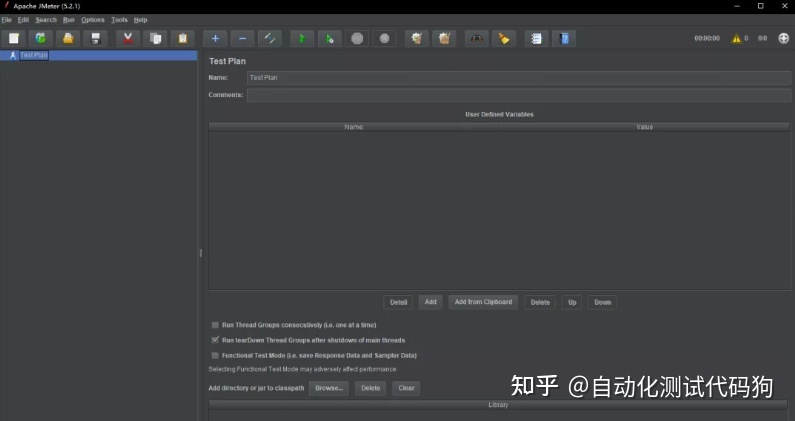This screenshot has width=795, height=421.
Task: Click the Stop test icon
Action: [x=357, y=39]
